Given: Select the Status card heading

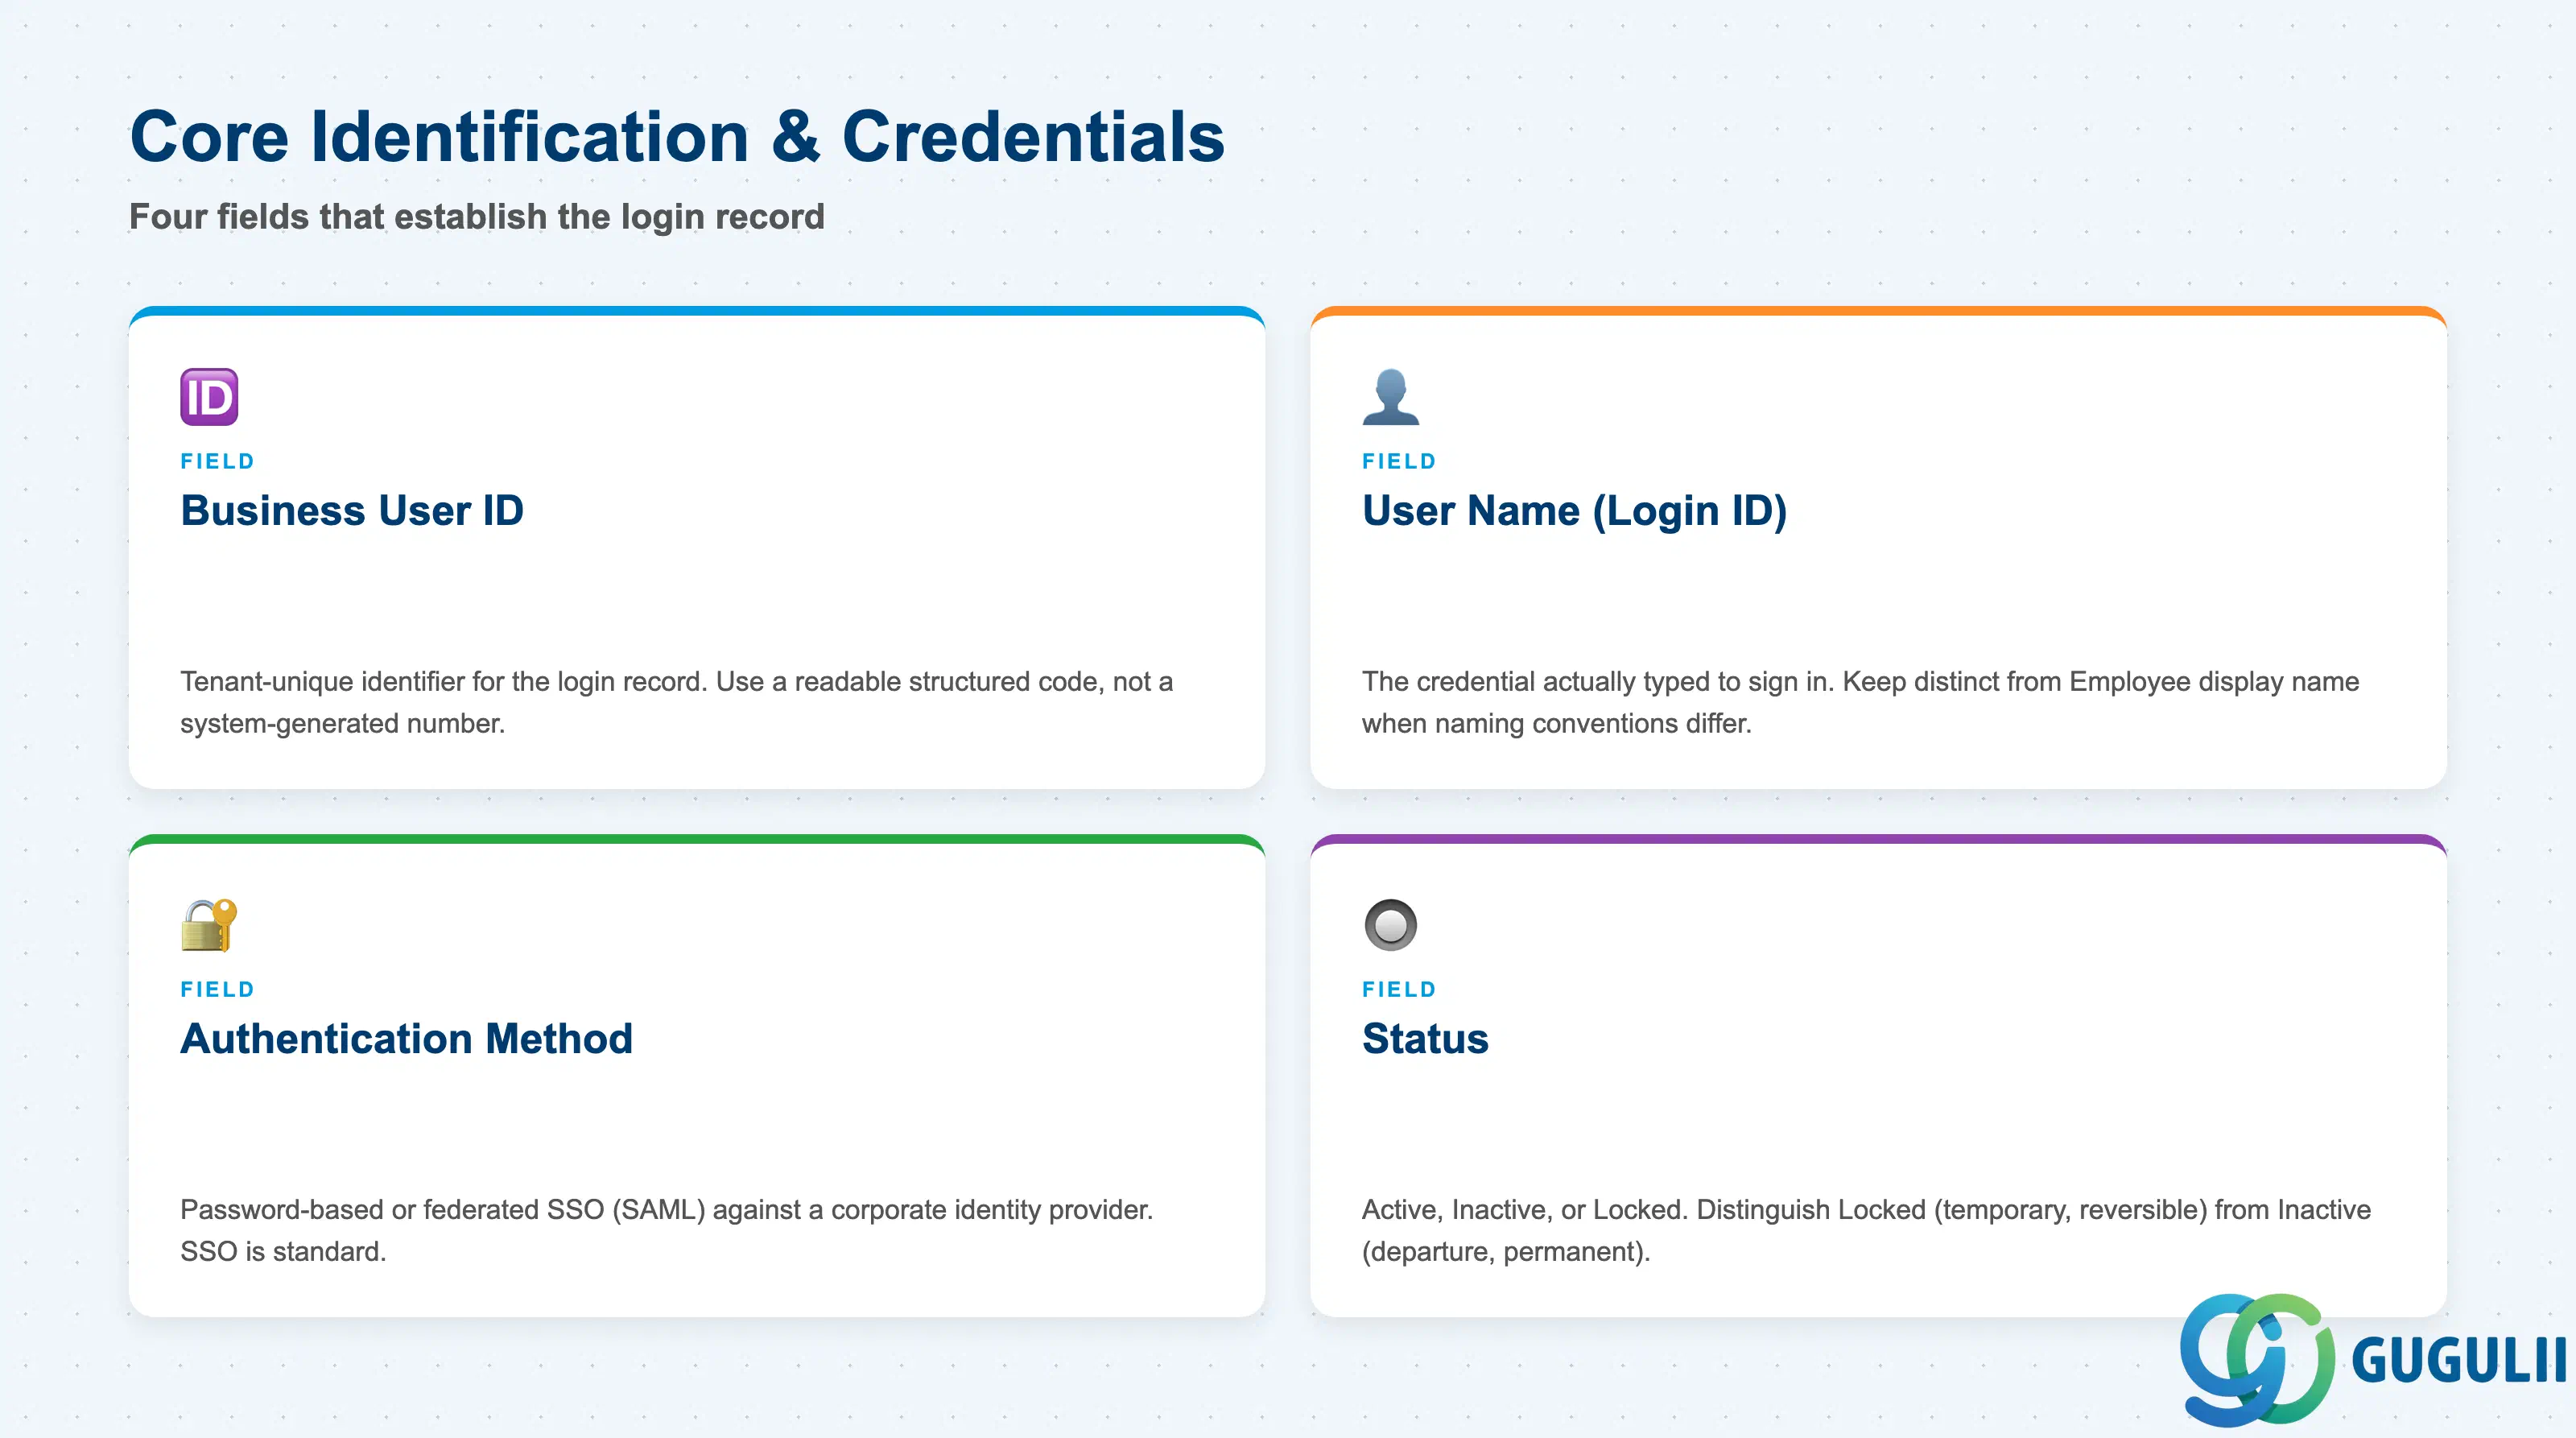Looking at the screenshot, I should (1425, 1039).
